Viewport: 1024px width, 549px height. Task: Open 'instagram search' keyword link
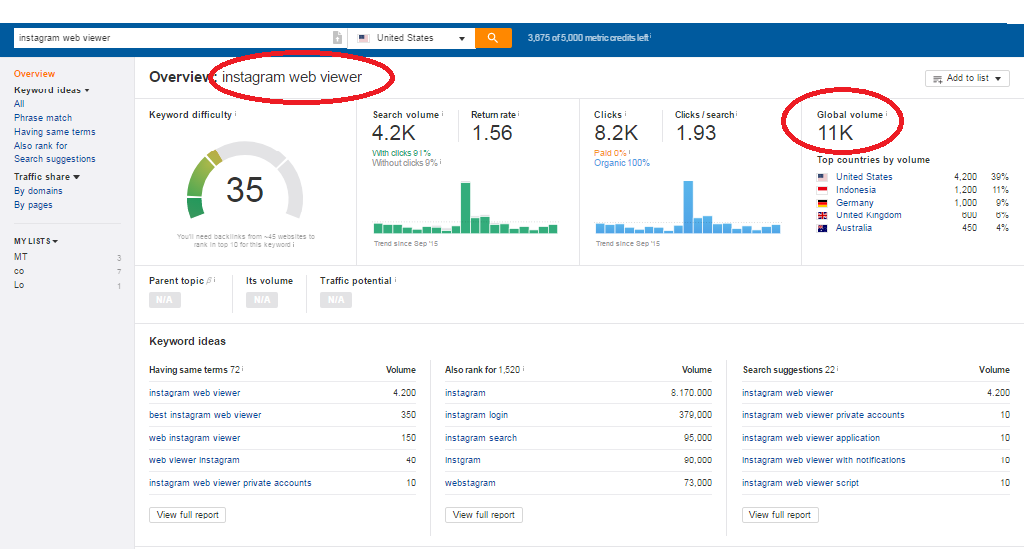(481, 438)
